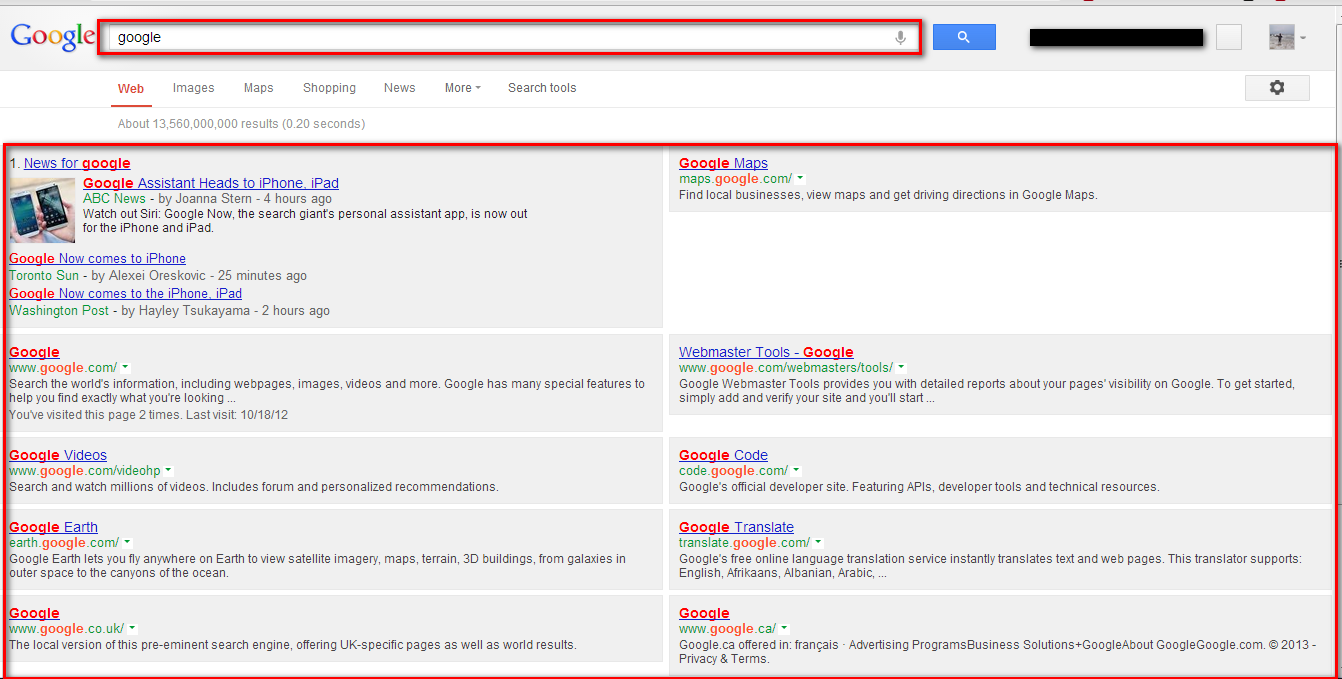The image size is (1342, 679).
Task: Click the Google logo
Action: coord(52,36)
